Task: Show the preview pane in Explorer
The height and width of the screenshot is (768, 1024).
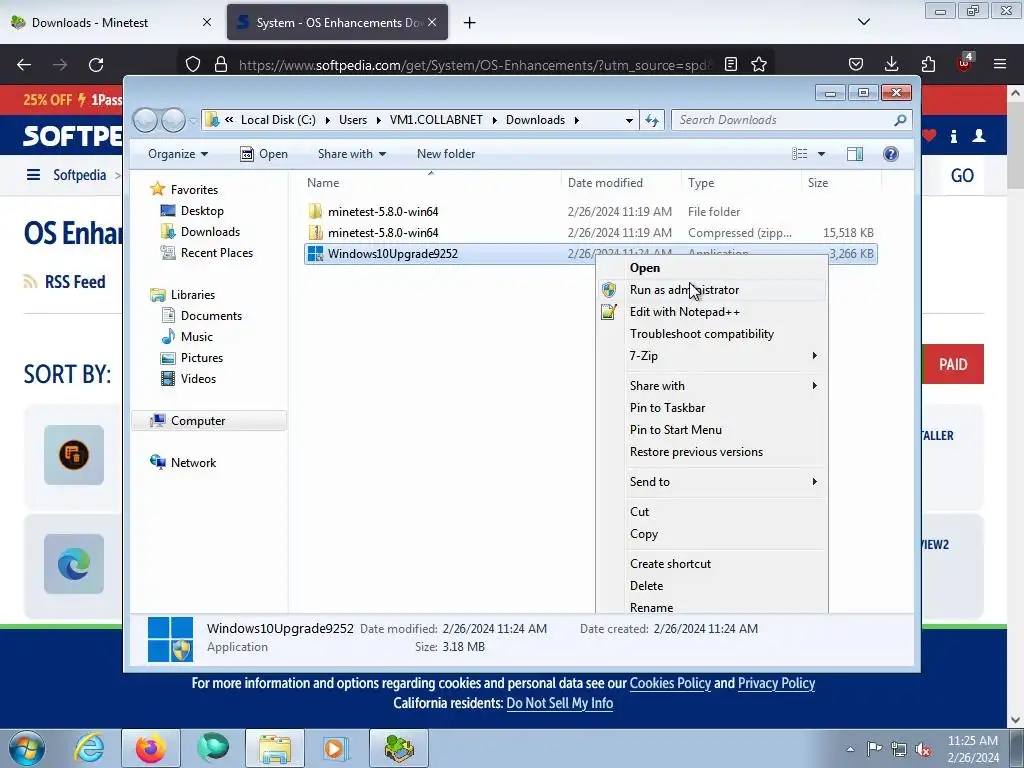Action: (x=855, y=153)
